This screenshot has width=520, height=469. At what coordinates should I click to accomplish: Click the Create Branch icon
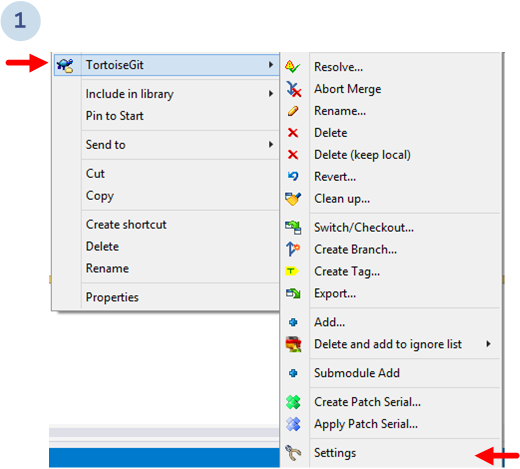[x=293, y=249]
